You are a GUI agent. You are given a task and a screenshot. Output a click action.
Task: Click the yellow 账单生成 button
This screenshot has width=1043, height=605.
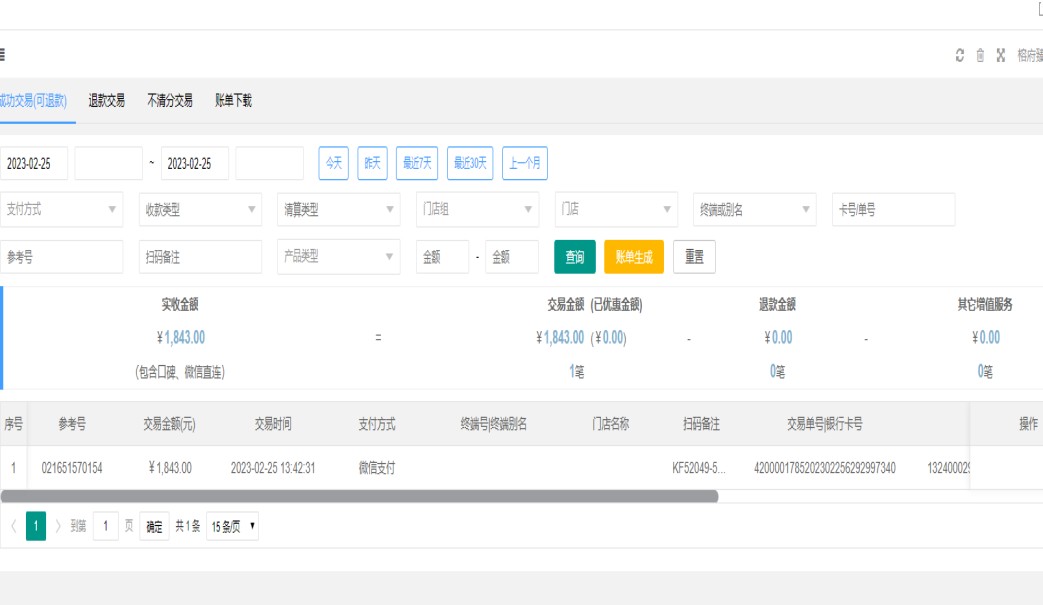click(634, 257)
